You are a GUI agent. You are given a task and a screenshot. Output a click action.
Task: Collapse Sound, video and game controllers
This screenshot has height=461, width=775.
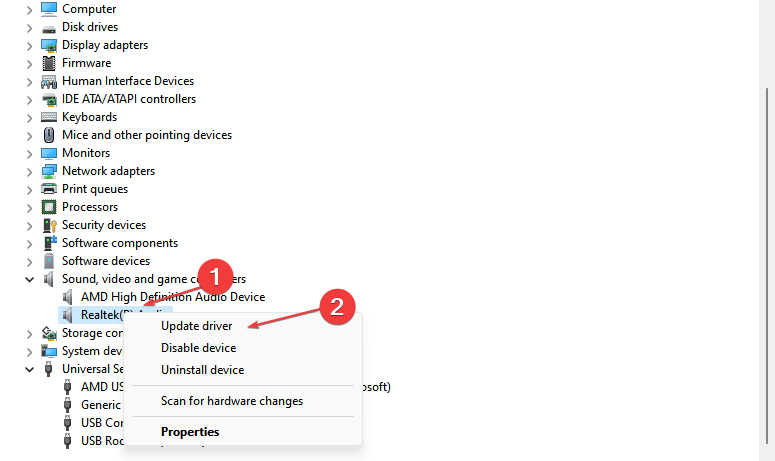pyautogui.click(x=29, y=279)
